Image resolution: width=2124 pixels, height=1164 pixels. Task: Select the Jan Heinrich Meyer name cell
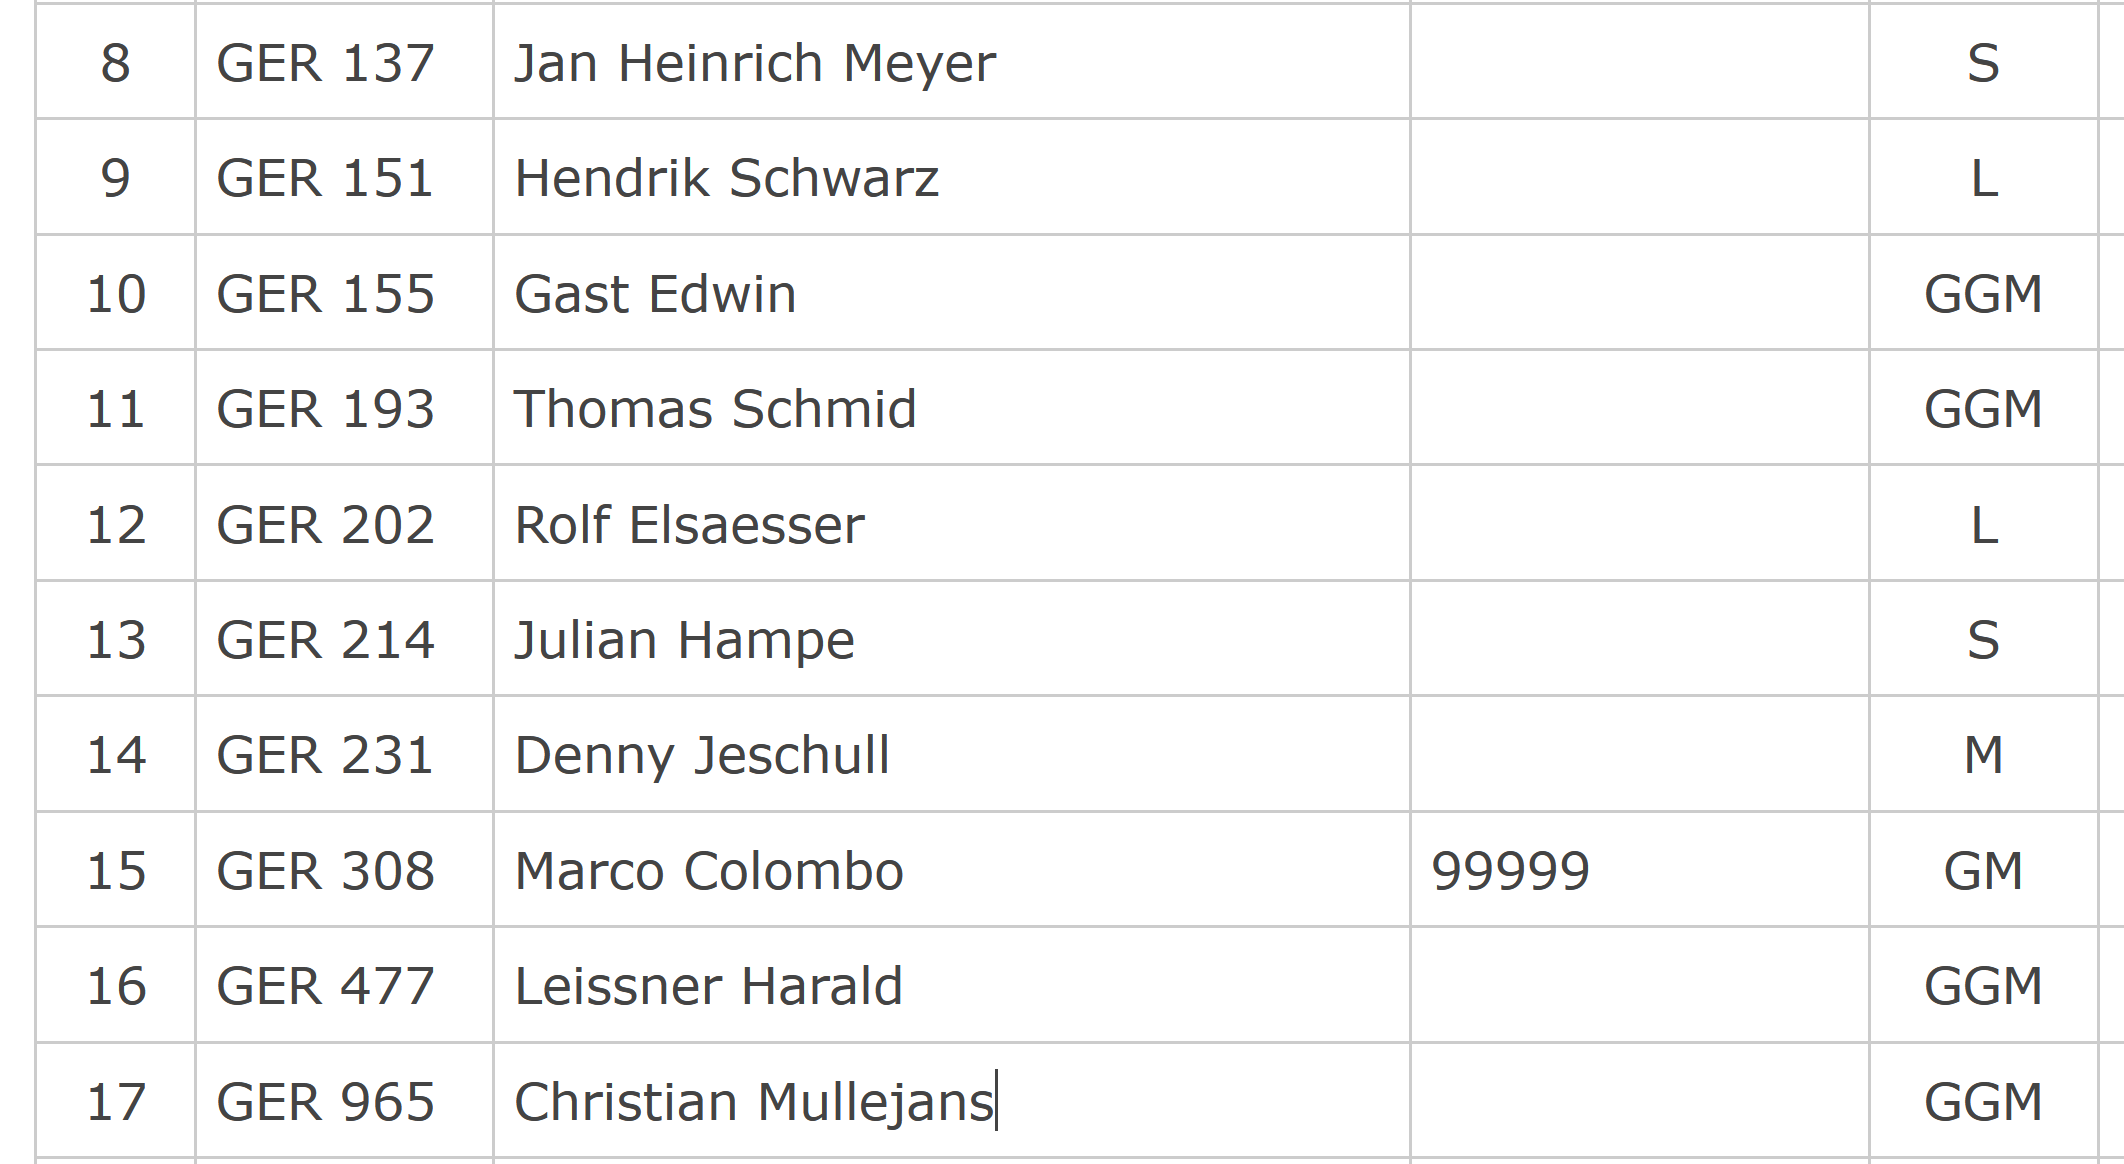(x=951, y=62)
